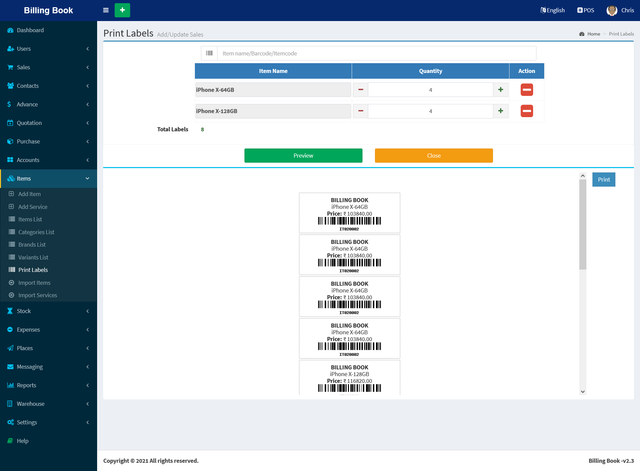Image resolution: width=640 pixels, height=471 pixels.
Task: Expand the Sales menu chevron
Action: coord(87,67)
